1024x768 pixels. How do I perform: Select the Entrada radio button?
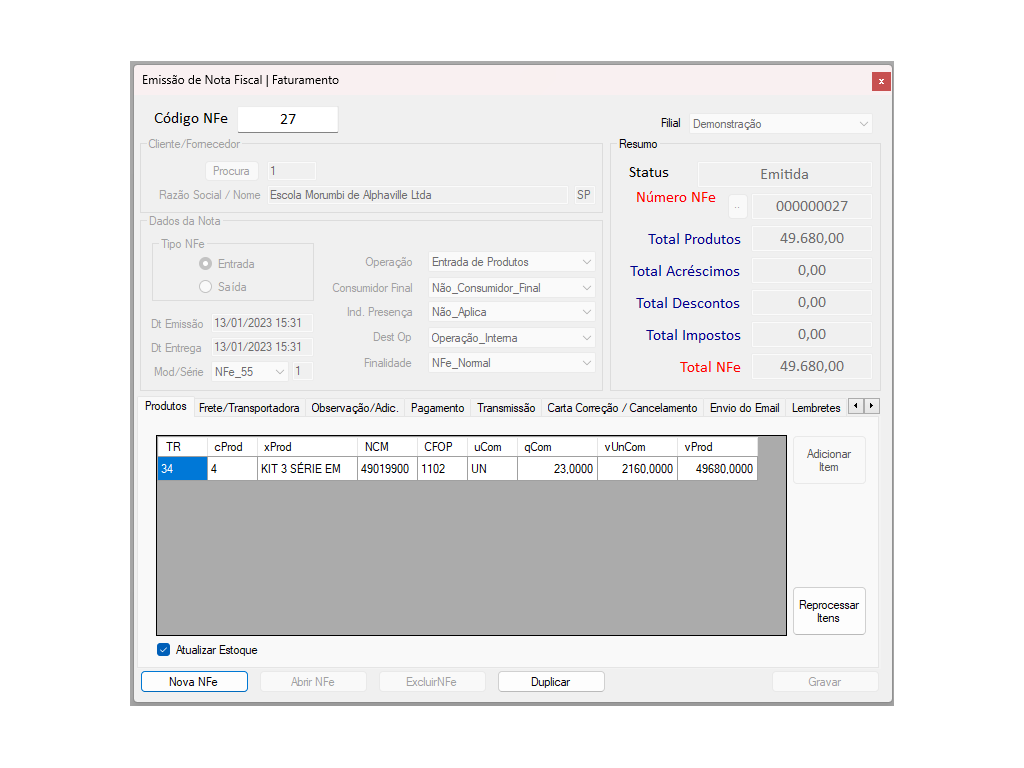206,264
